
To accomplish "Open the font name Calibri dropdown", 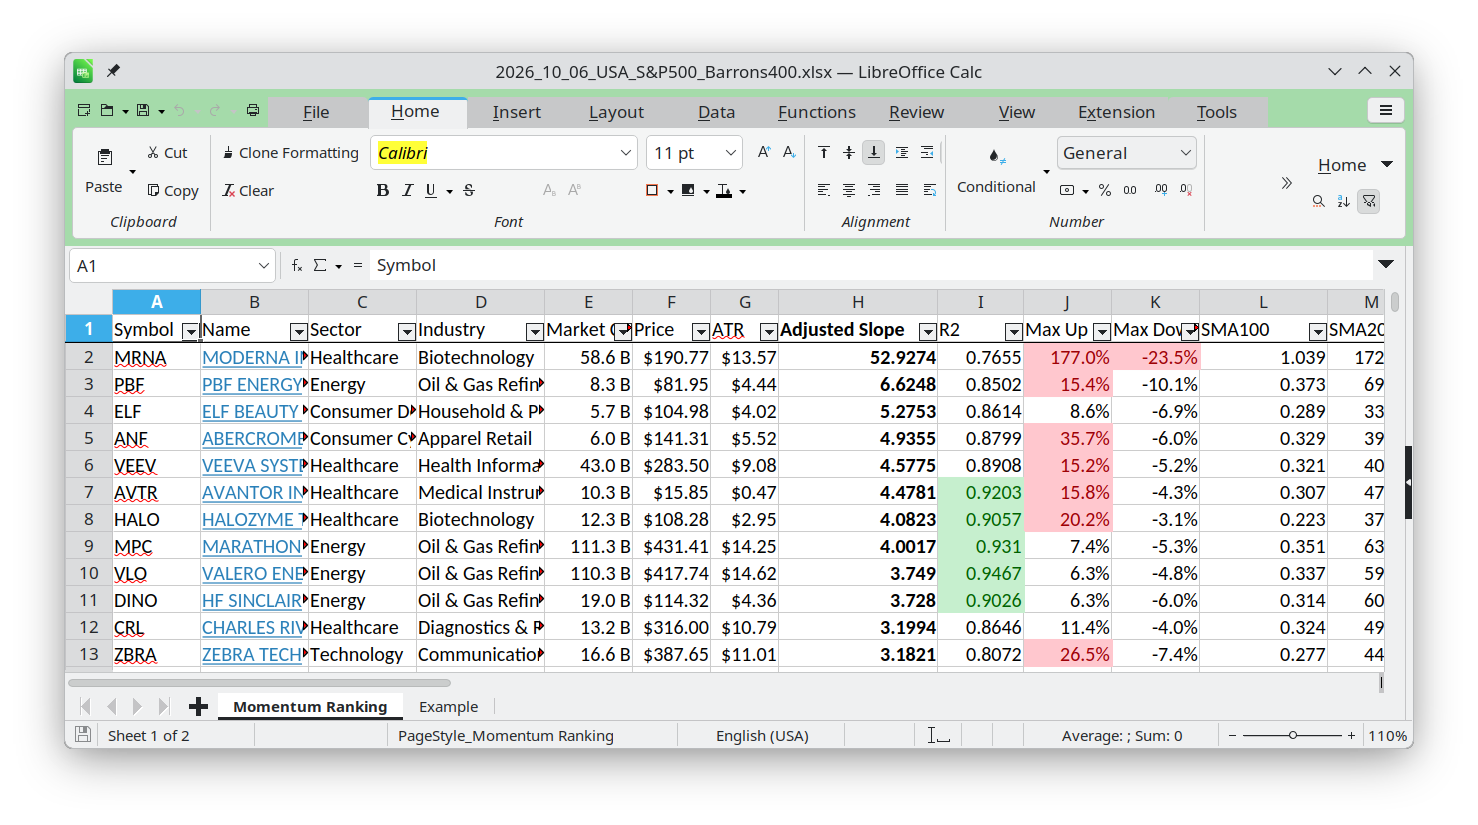I will (x=626, y=153).
